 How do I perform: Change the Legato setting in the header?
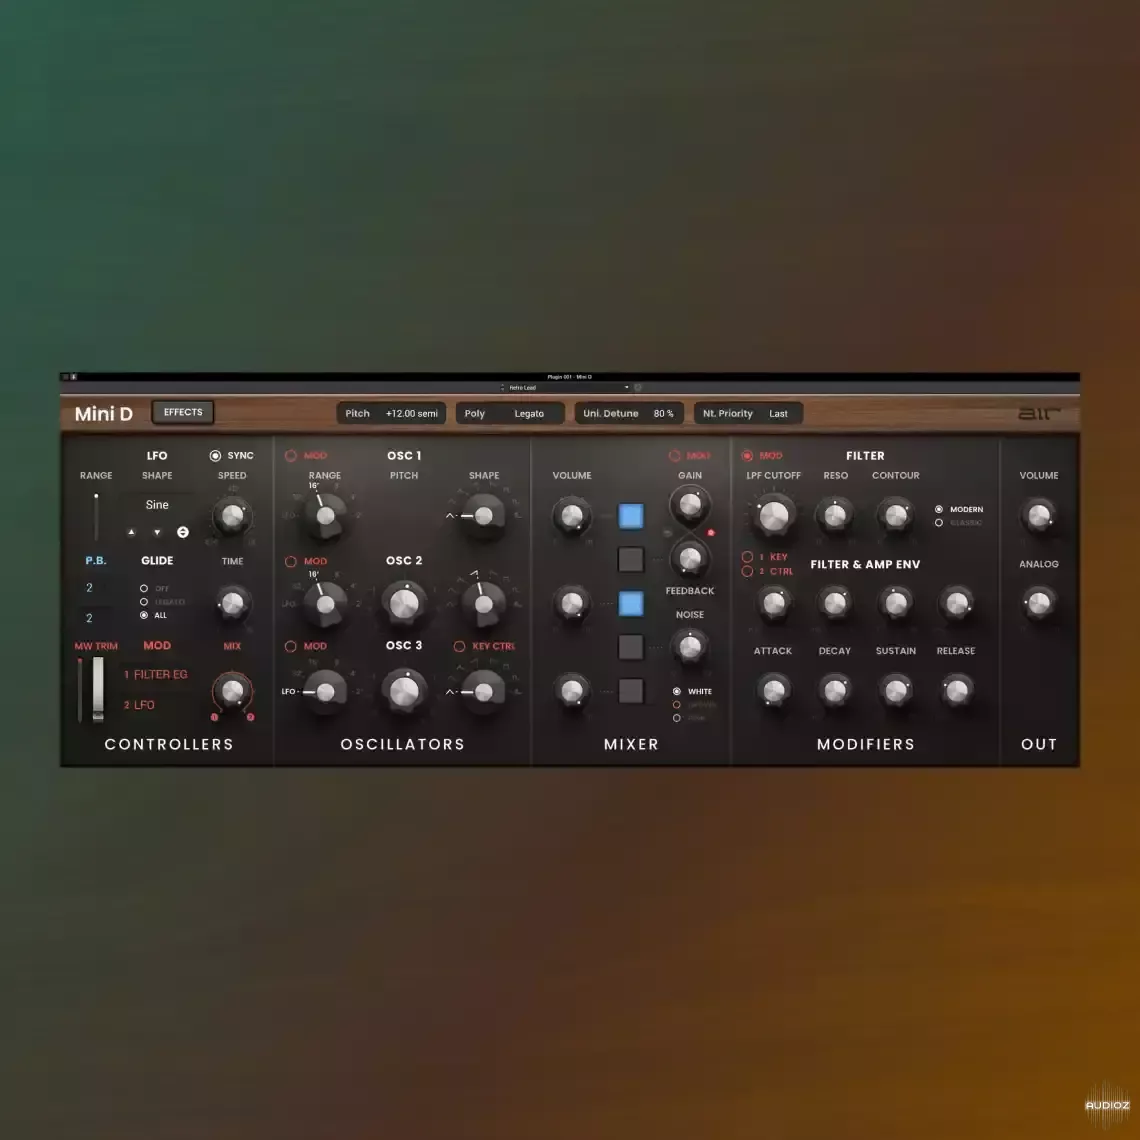pos(529,414)
